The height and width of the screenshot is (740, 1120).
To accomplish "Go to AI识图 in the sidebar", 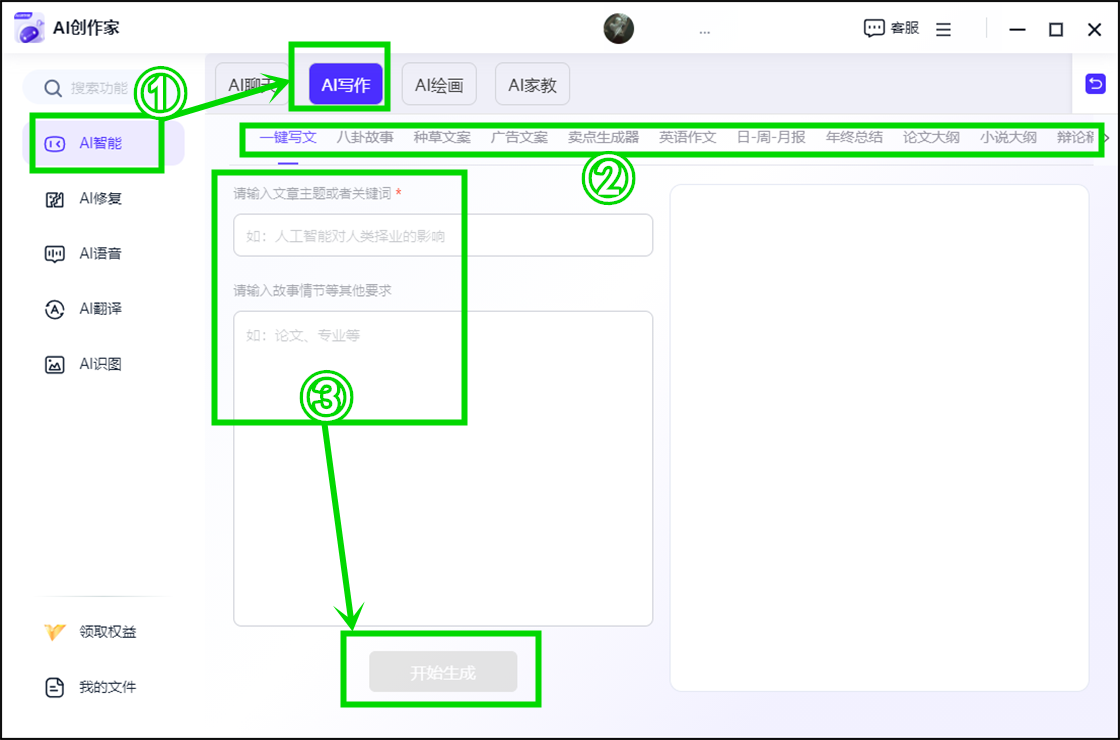I will click(x=100, y=364).
